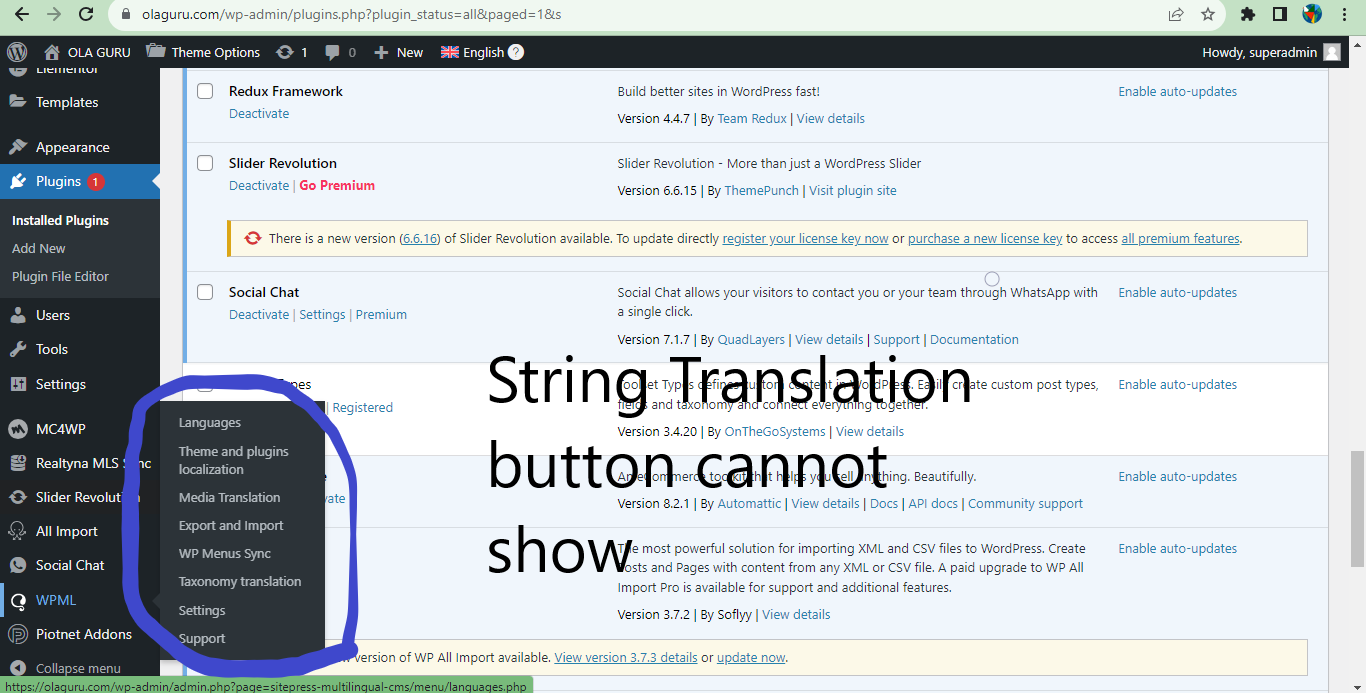Select Installed Plugins in the submenu
Screen dimensions: 1366x693
tap(60, 220)
